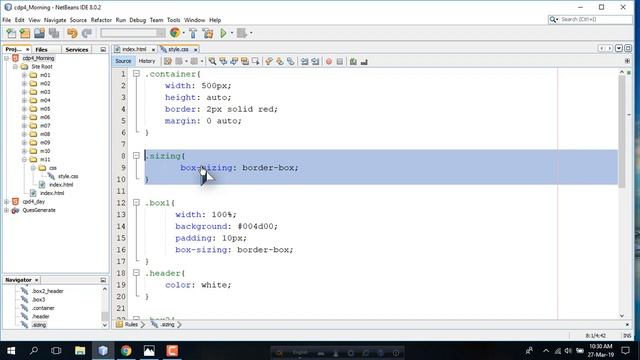Collapse the .box1 rule fold on line 12
640x360 pixels.
136,202
